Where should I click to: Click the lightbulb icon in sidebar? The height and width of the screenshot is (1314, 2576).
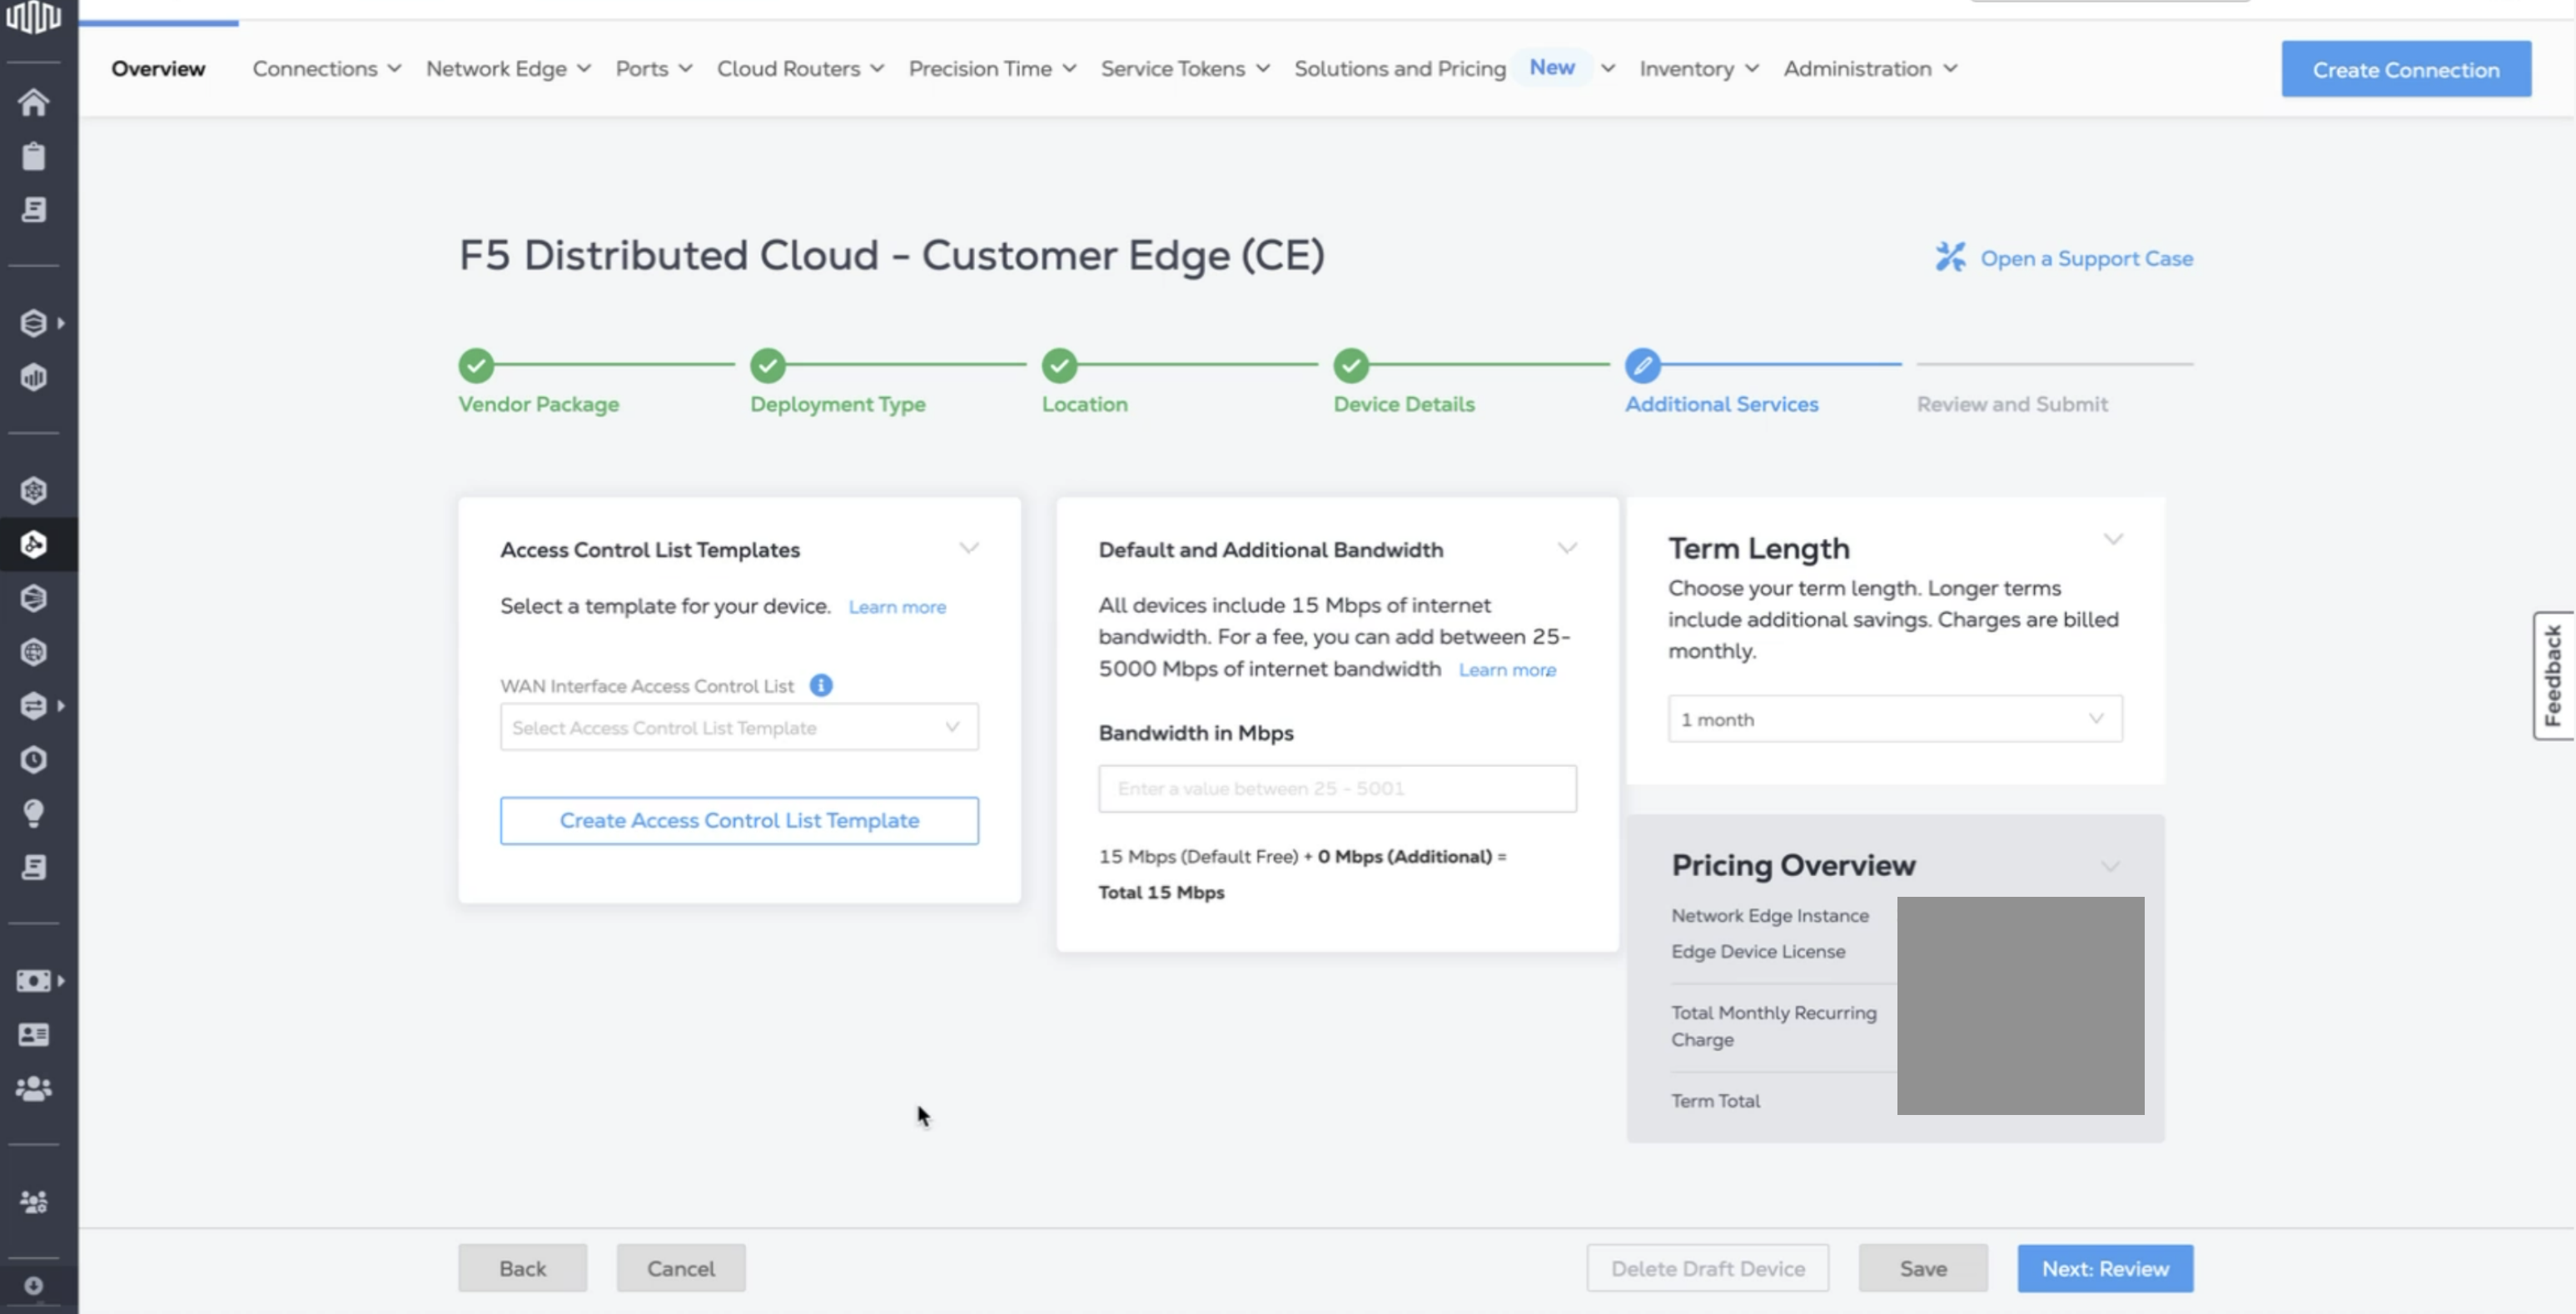click(x=33, y=813)
